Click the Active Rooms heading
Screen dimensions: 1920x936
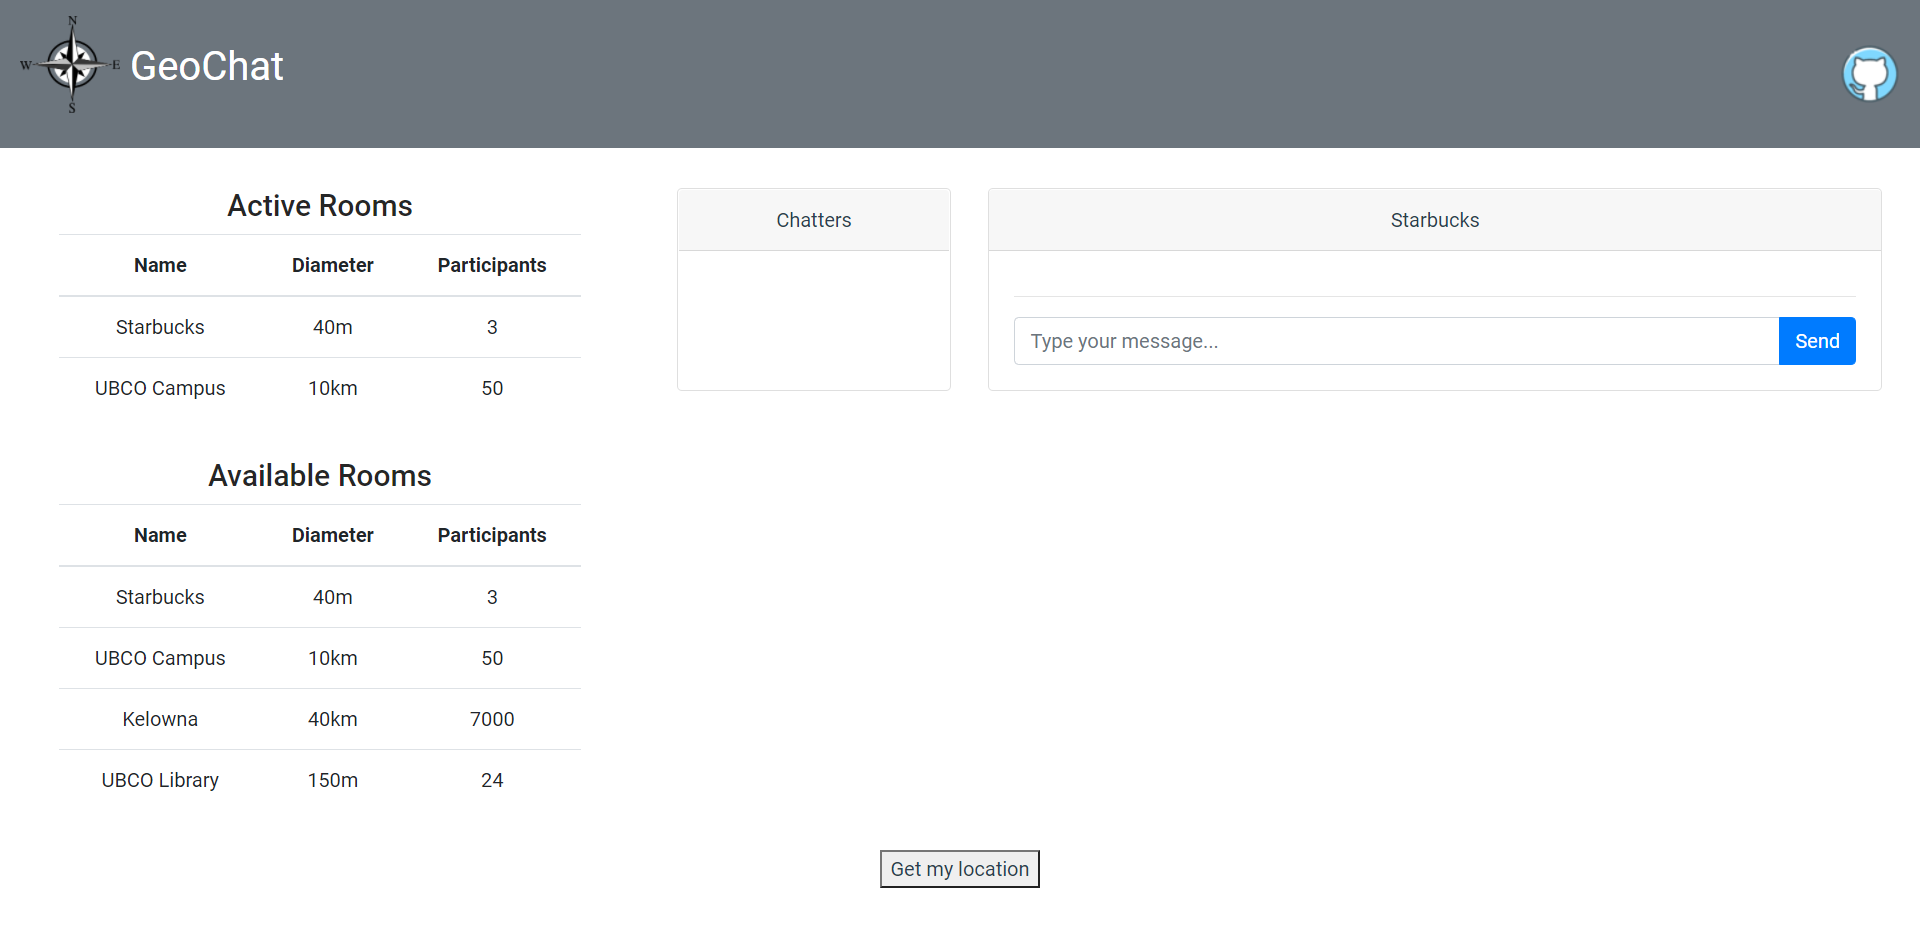coord(320,205)
